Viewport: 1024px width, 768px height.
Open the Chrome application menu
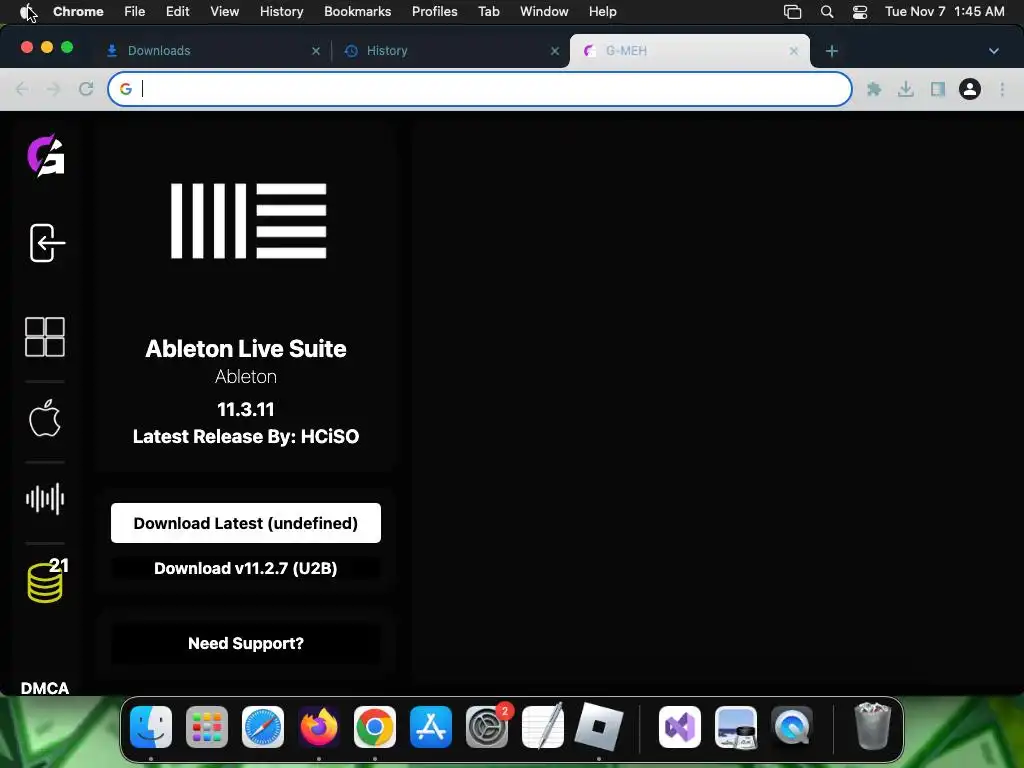click(78, 12)
